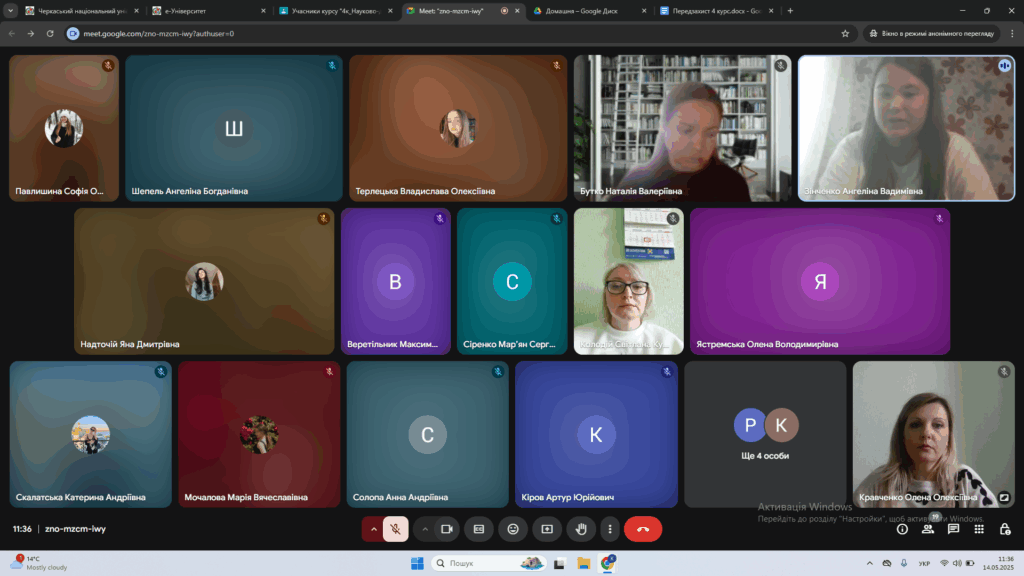Click Windows taskbar search box

(490, 563)
